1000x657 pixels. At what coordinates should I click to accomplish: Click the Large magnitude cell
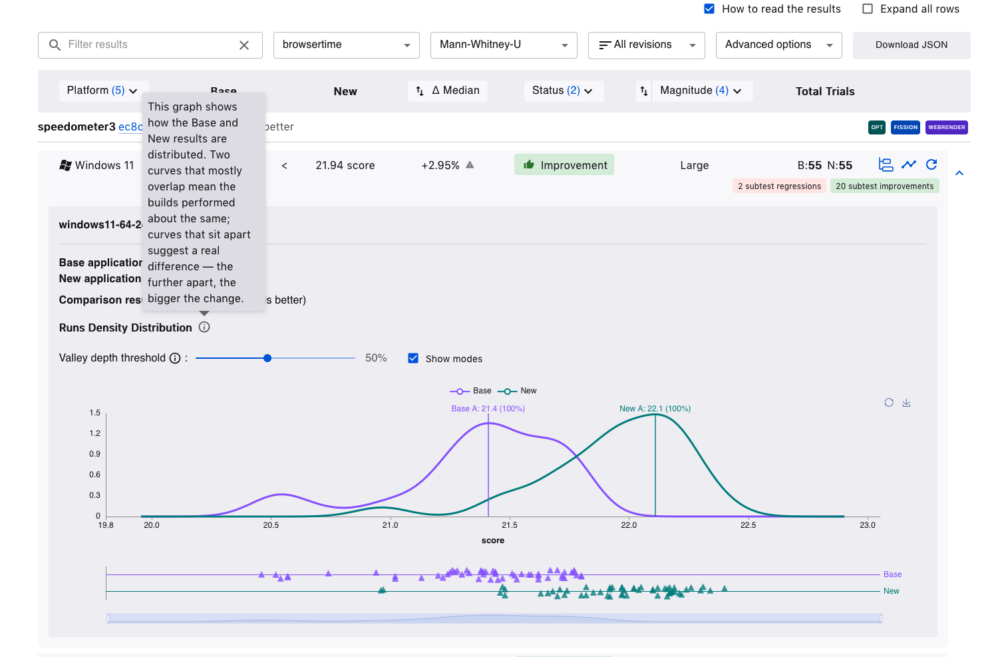click(695, 165)
